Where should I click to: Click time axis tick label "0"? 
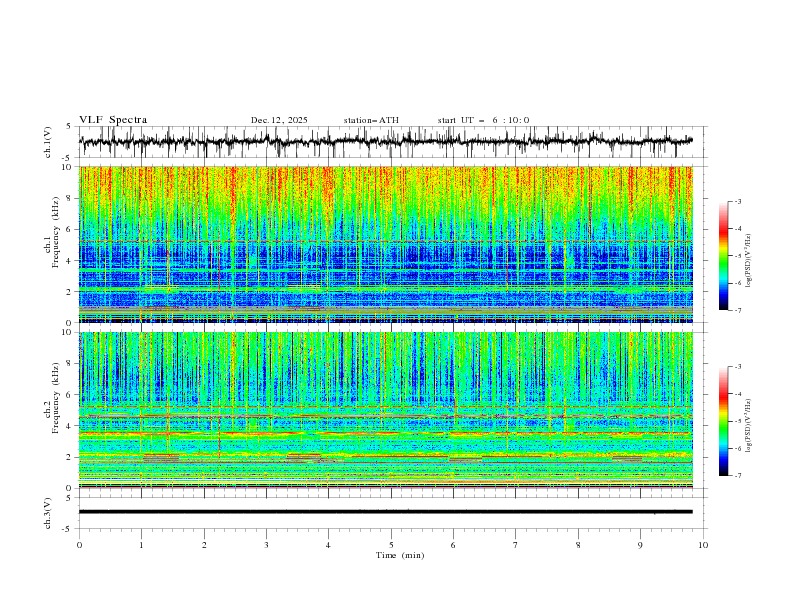click(79, 545)
